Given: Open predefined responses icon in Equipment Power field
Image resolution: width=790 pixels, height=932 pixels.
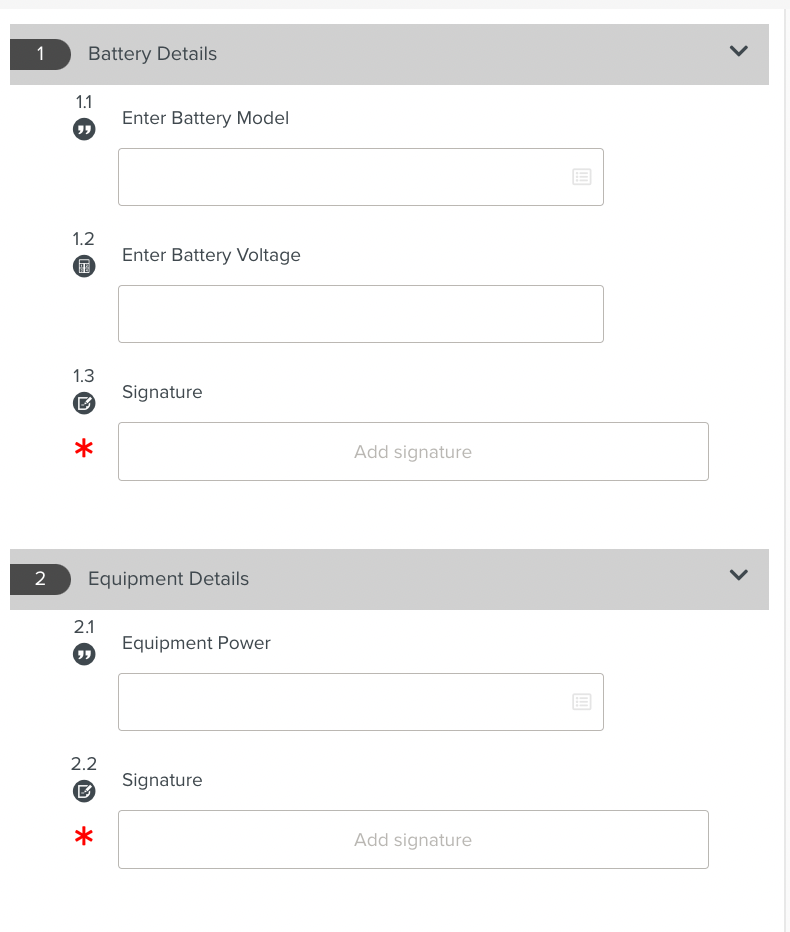Looking at the screenshot, I should point(581,701).
